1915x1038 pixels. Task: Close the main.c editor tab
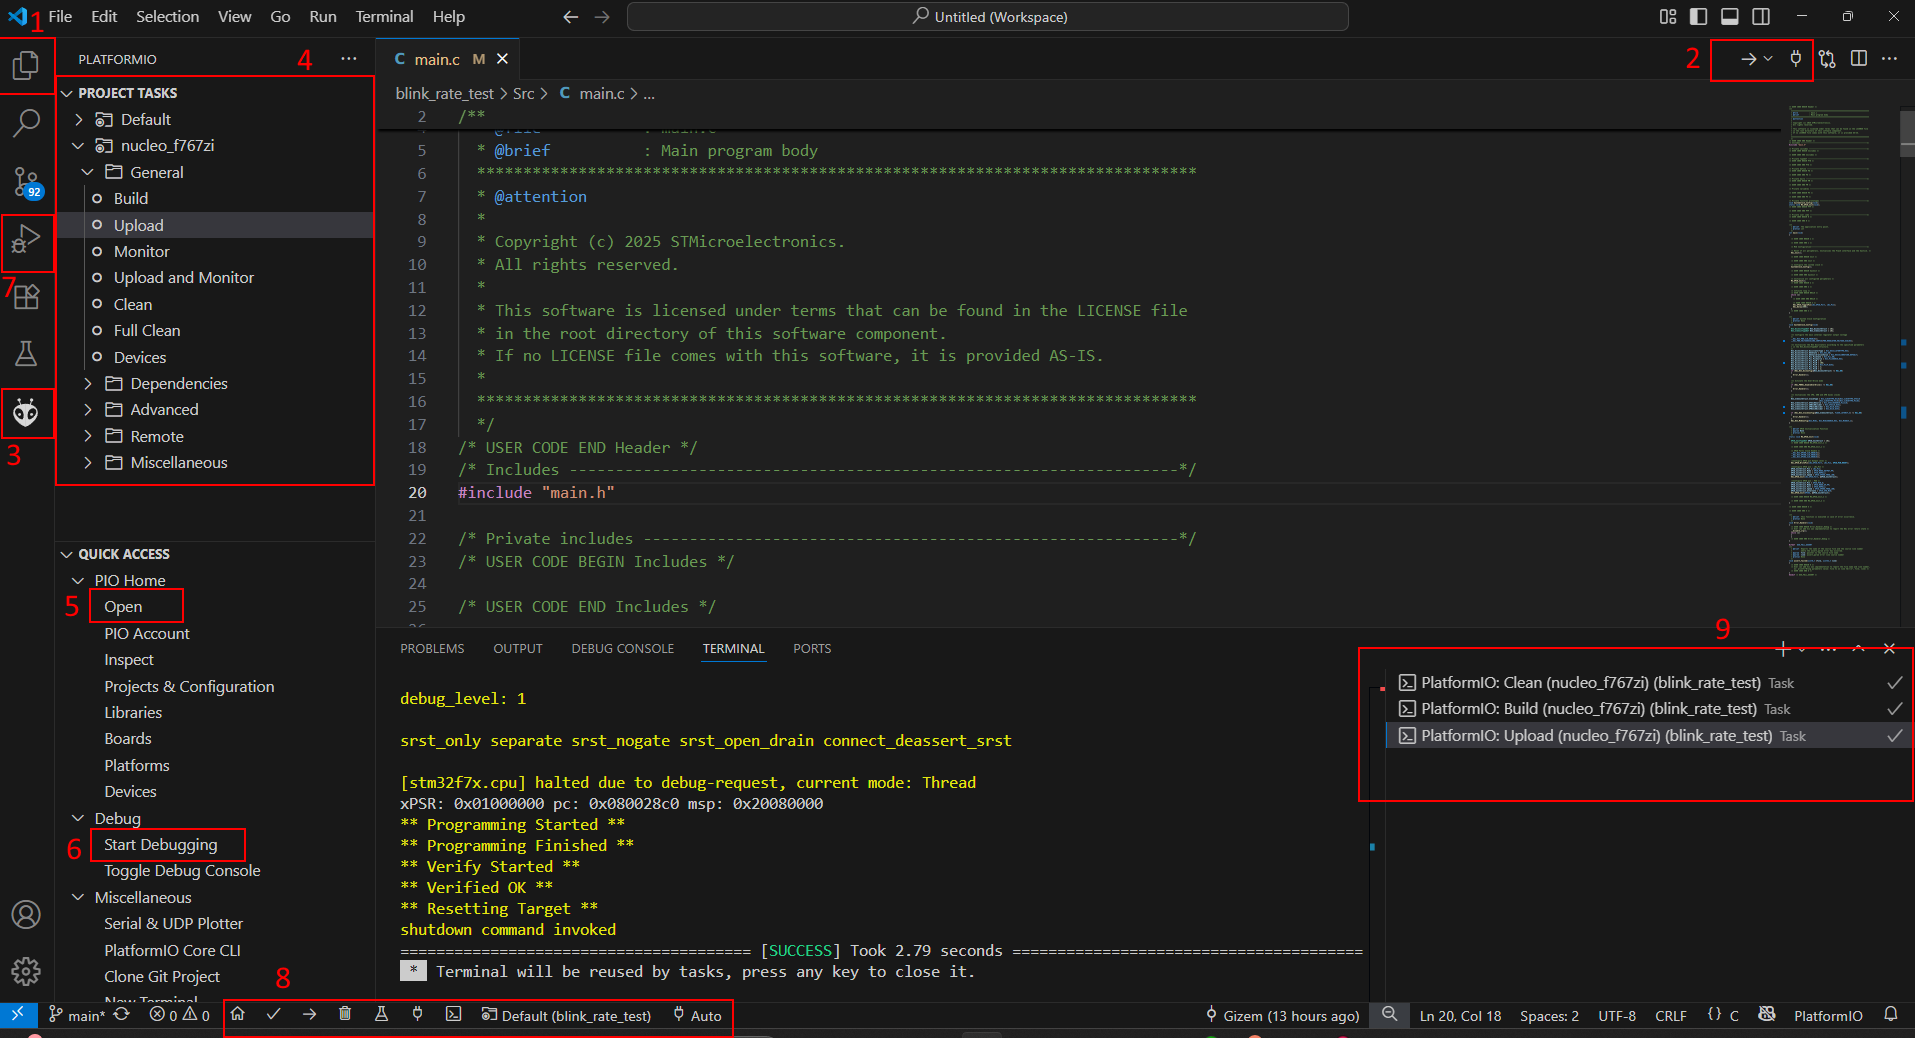point(502,59)
